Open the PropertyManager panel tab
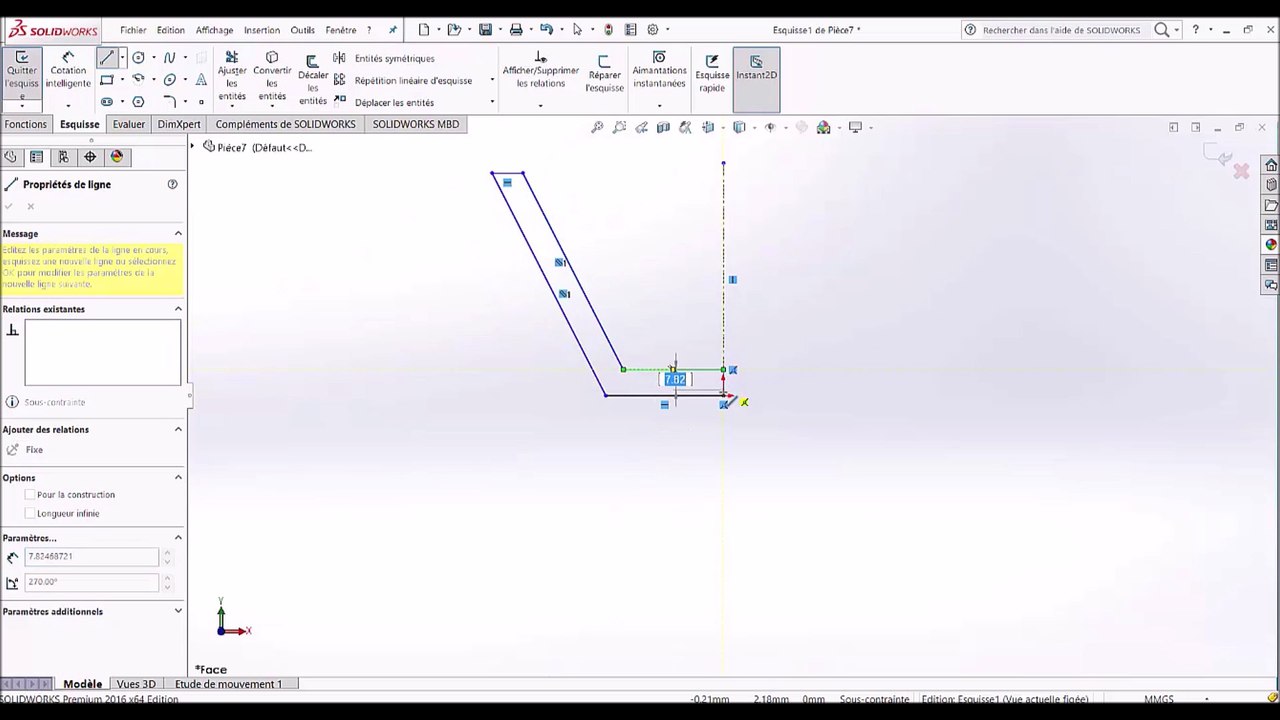 click(36, 157)
